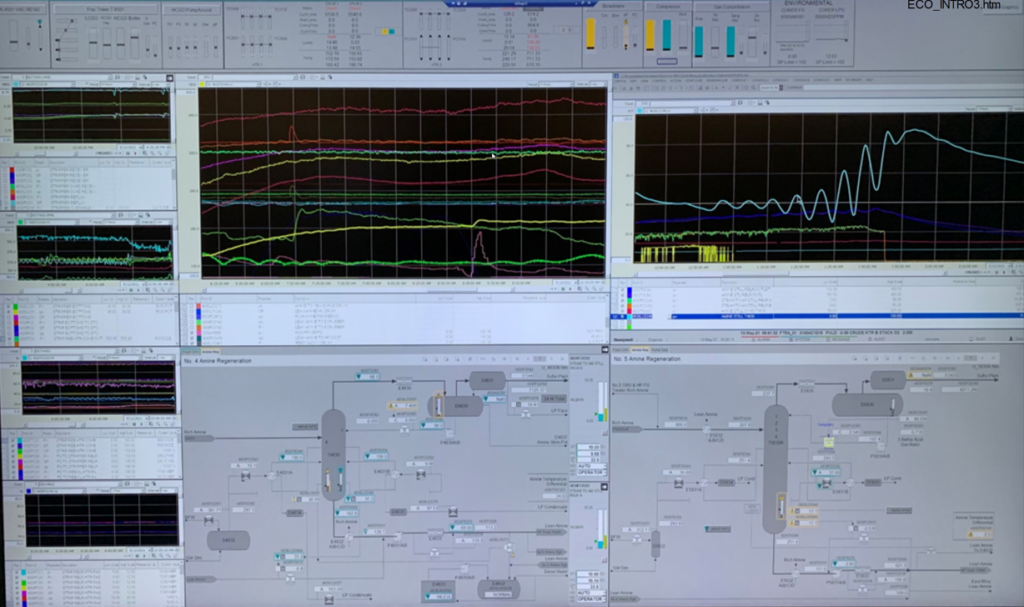Click the blue Template link near T5830

pyautogui.click(x=825, y=425)
